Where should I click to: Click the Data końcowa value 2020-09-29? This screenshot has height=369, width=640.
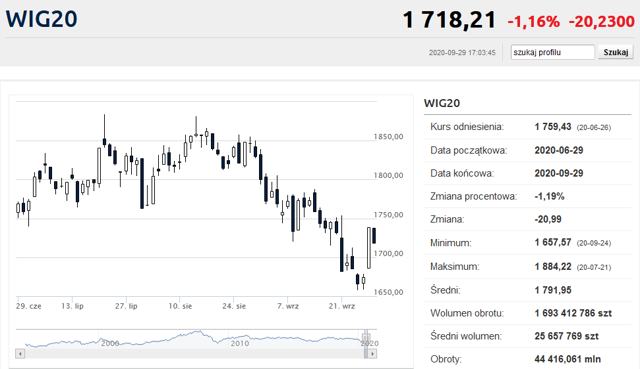pyautogui.click(x=559, y=173)
